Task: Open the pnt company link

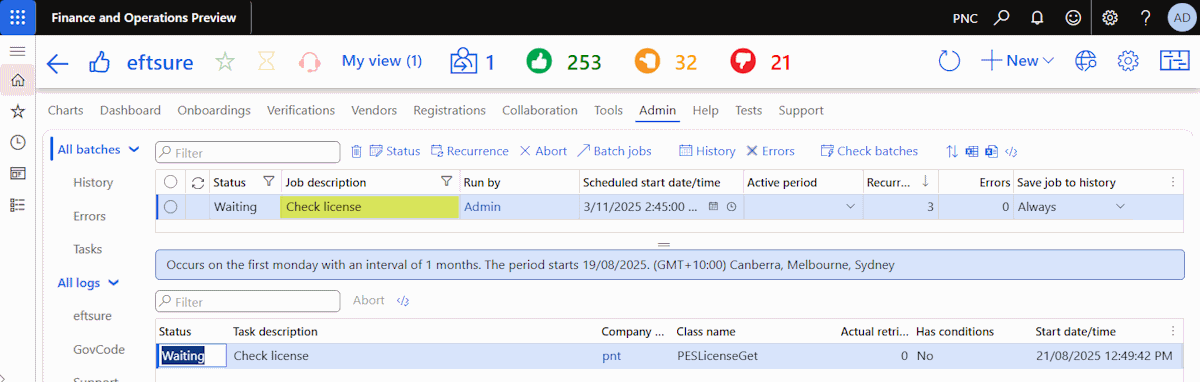Action: 611,355
